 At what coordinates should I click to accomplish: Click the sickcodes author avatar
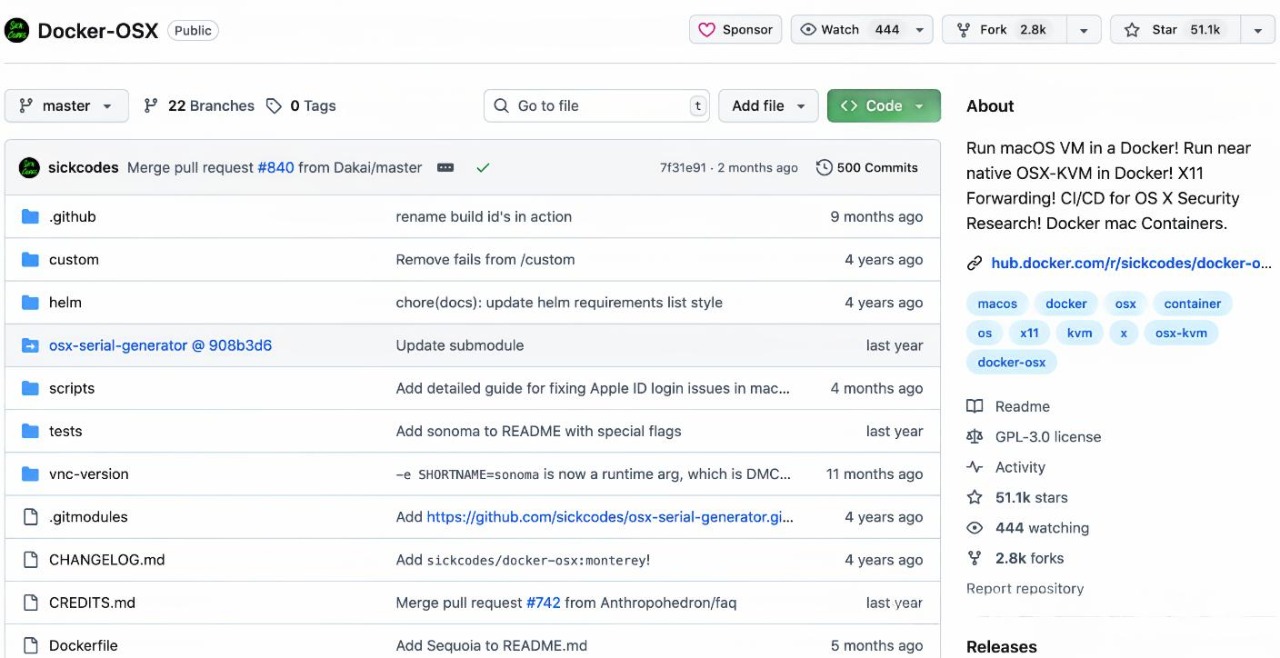point(29,168)
